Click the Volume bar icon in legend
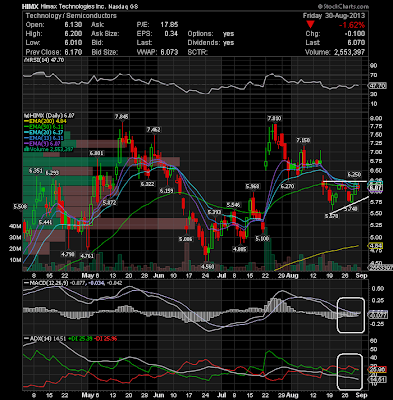The image size is (393, 400). pos(24,149)
